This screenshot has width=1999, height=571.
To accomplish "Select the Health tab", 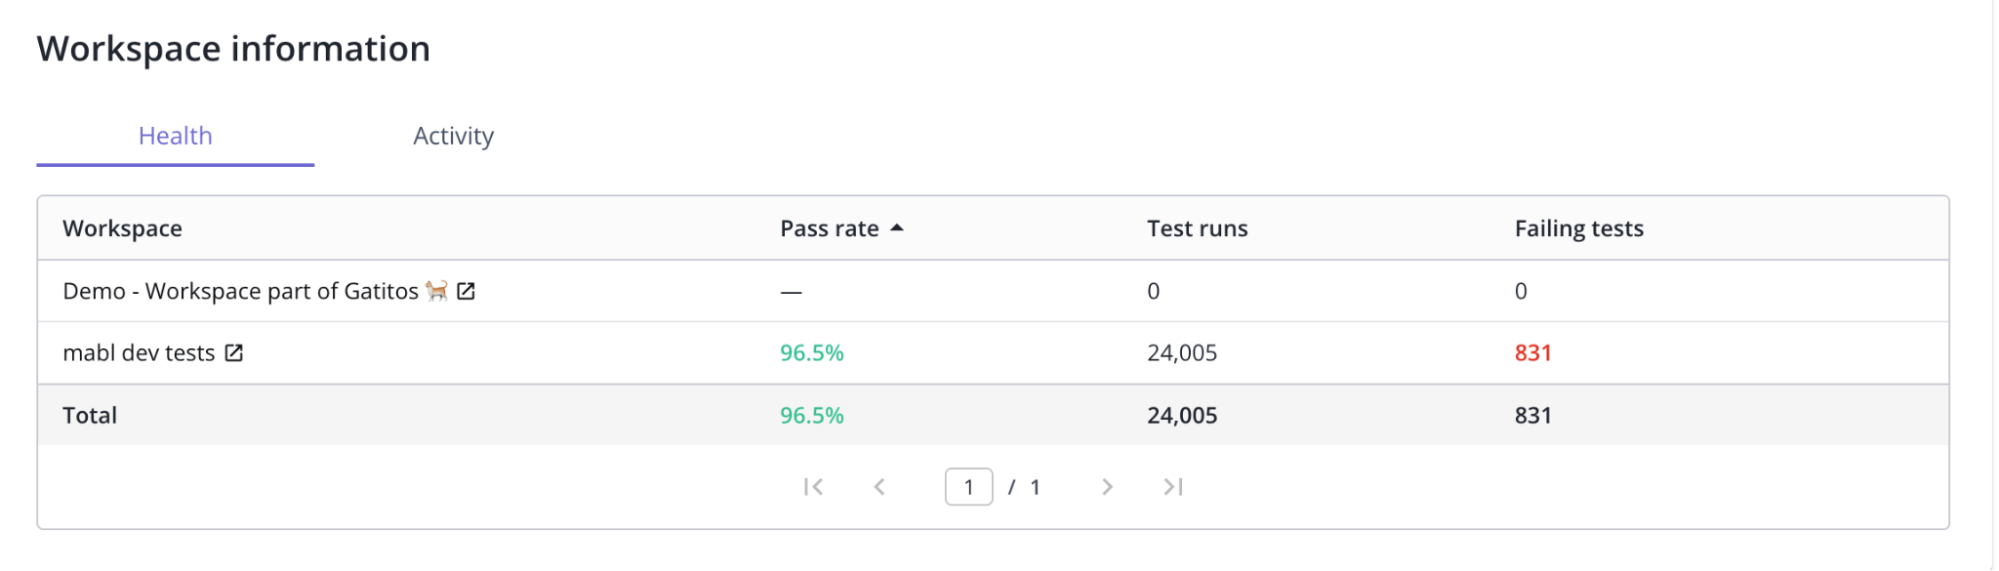I will [x=175, y=136].
